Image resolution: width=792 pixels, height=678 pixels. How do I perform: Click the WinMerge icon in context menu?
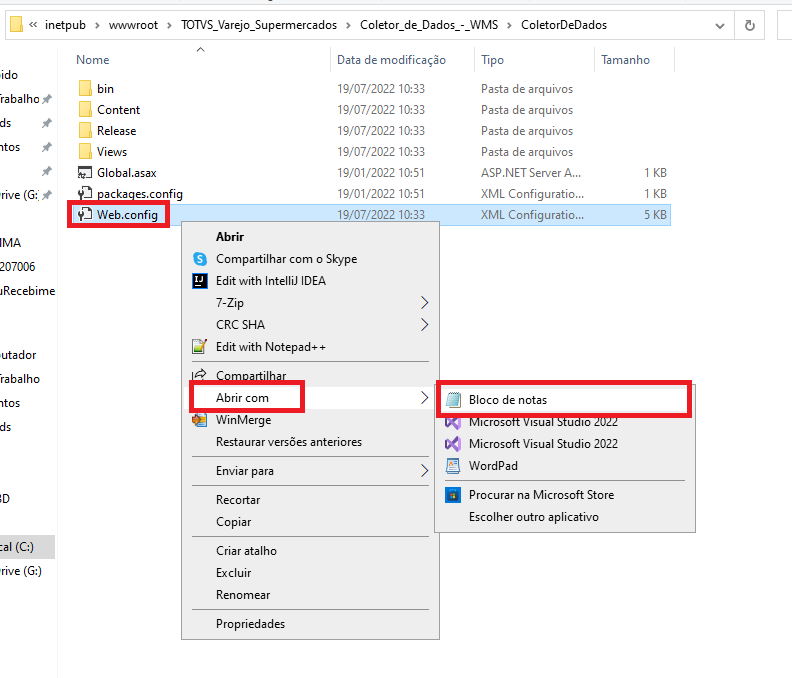[x=199, y=420]
